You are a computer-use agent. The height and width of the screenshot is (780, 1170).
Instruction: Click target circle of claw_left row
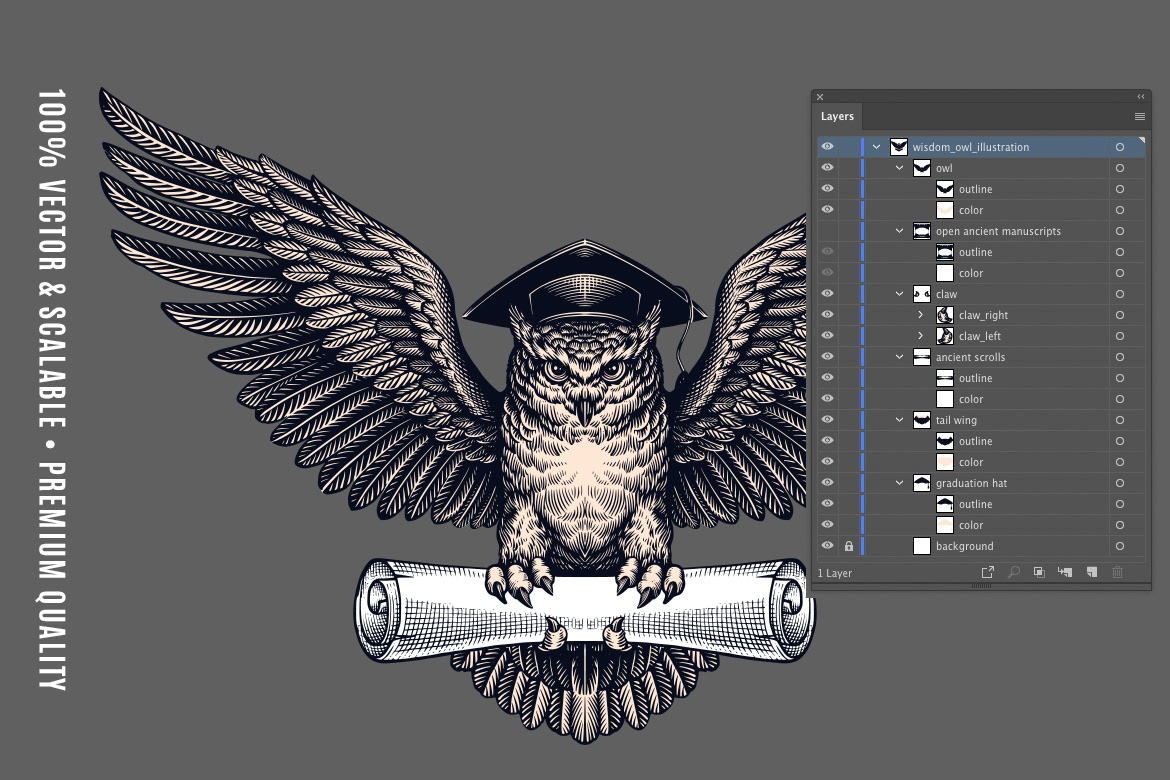tap(1120, 336)
